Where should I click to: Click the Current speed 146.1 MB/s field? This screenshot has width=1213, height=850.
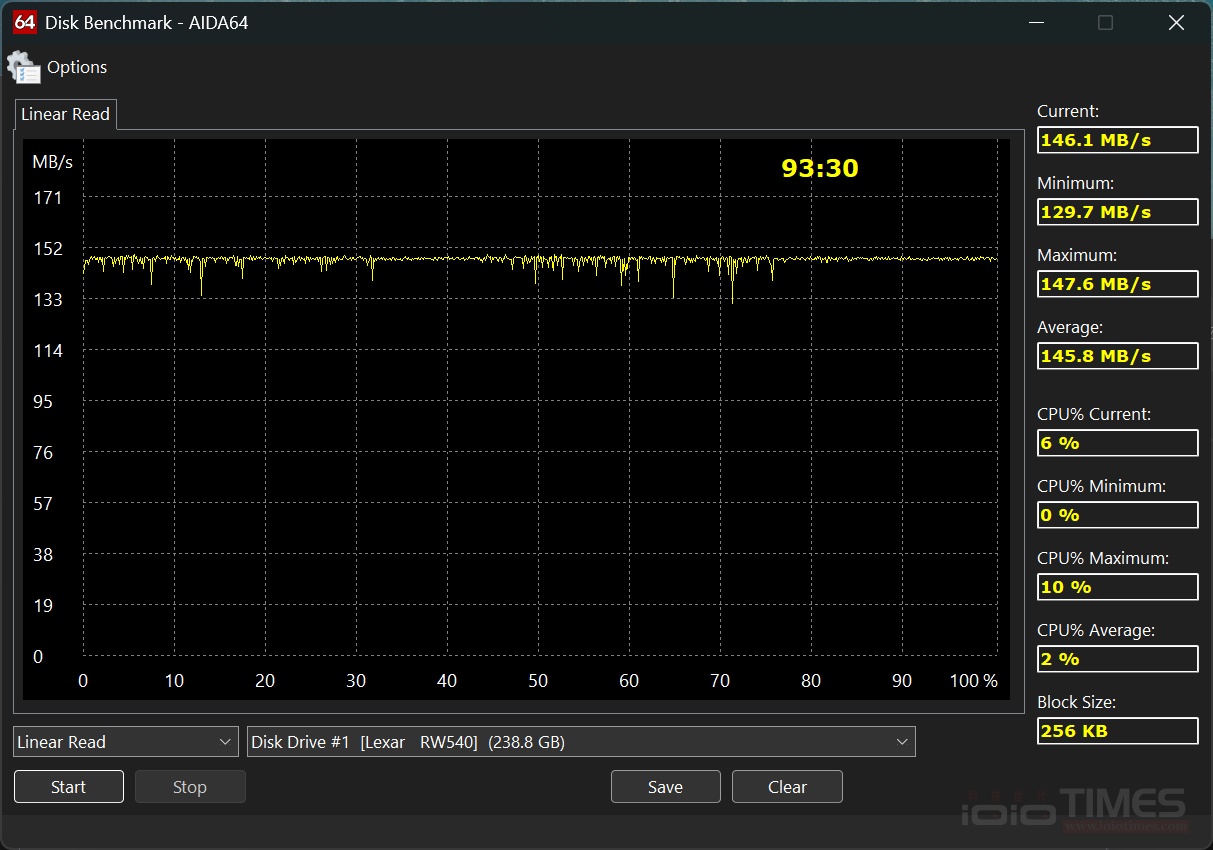pos(1117,140)
